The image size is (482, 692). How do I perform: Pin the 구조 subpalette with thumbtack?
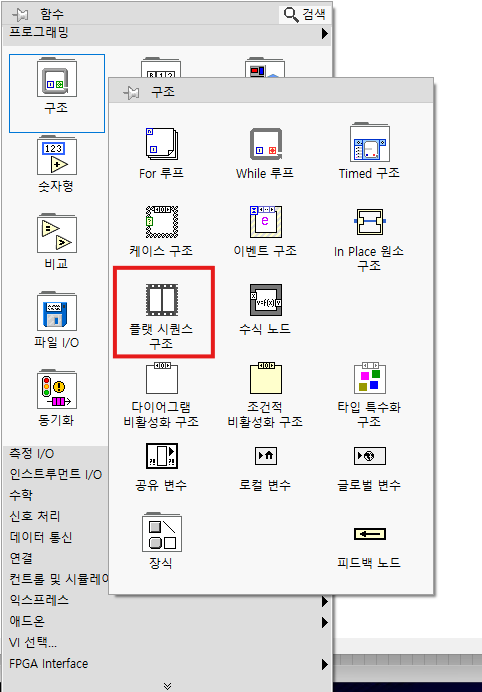(x=132, y=92)
